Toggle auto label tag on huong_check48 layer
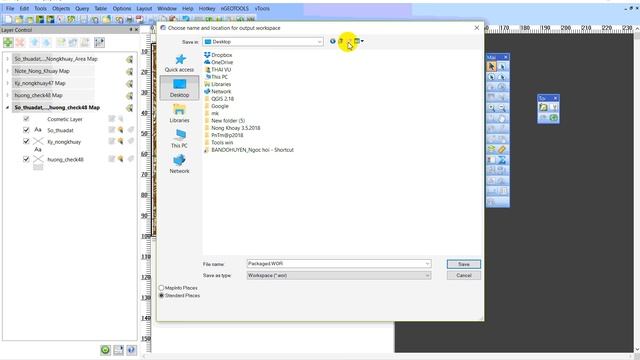This screenshot has height=360, width=640. [130, 159]
